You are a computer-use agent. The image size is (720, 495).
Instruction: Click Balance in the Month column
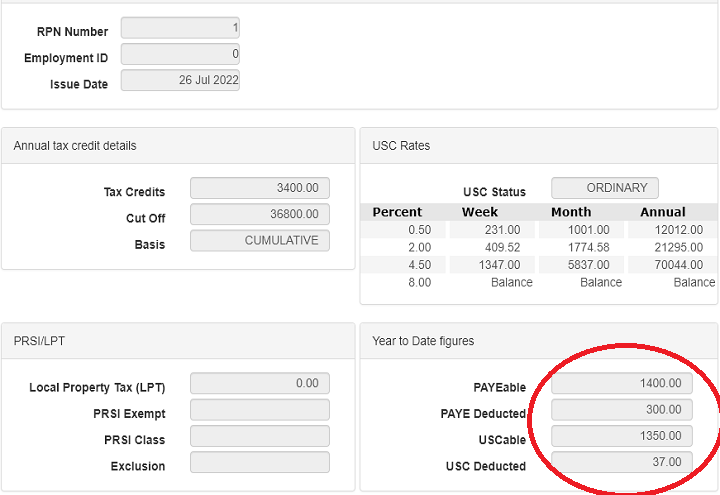[601, 282]
